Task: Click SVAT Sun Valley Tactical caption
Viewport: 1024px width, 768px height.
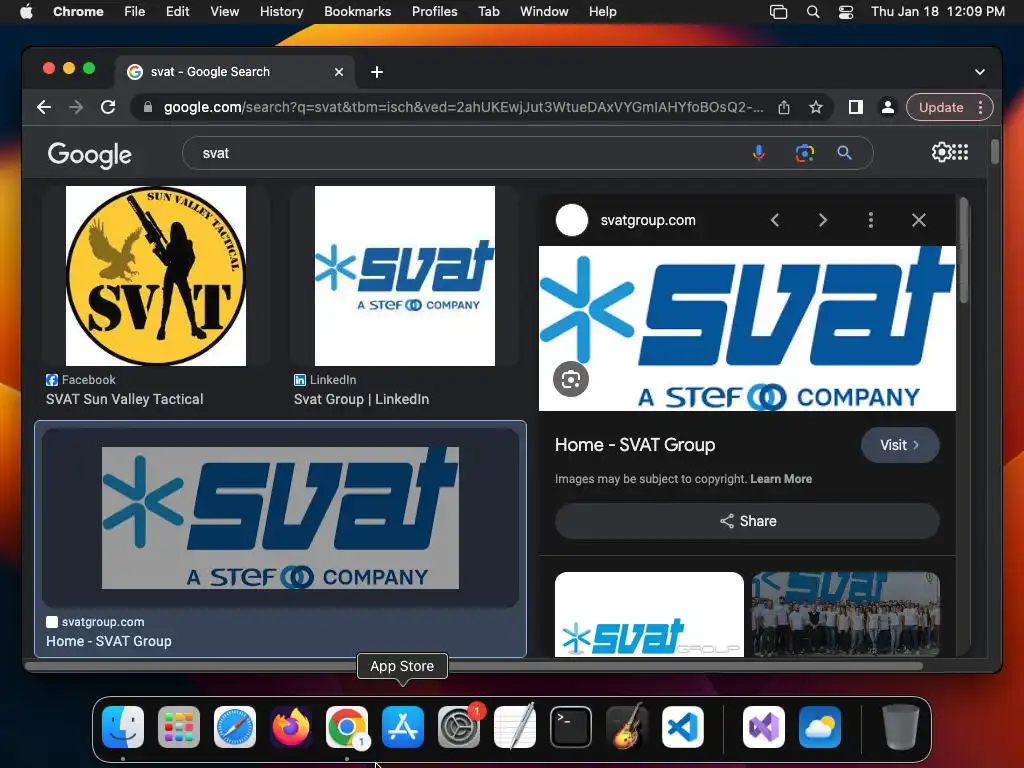Action: [125, 399]
